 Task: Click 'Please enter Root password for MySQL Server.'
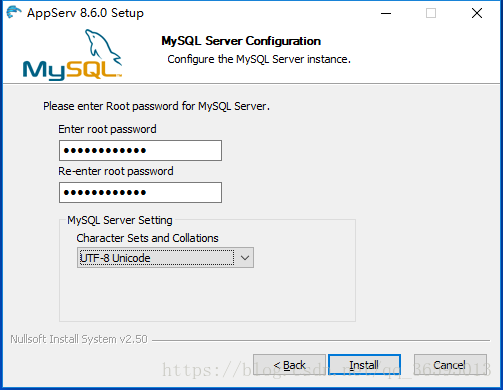(156, 106)
